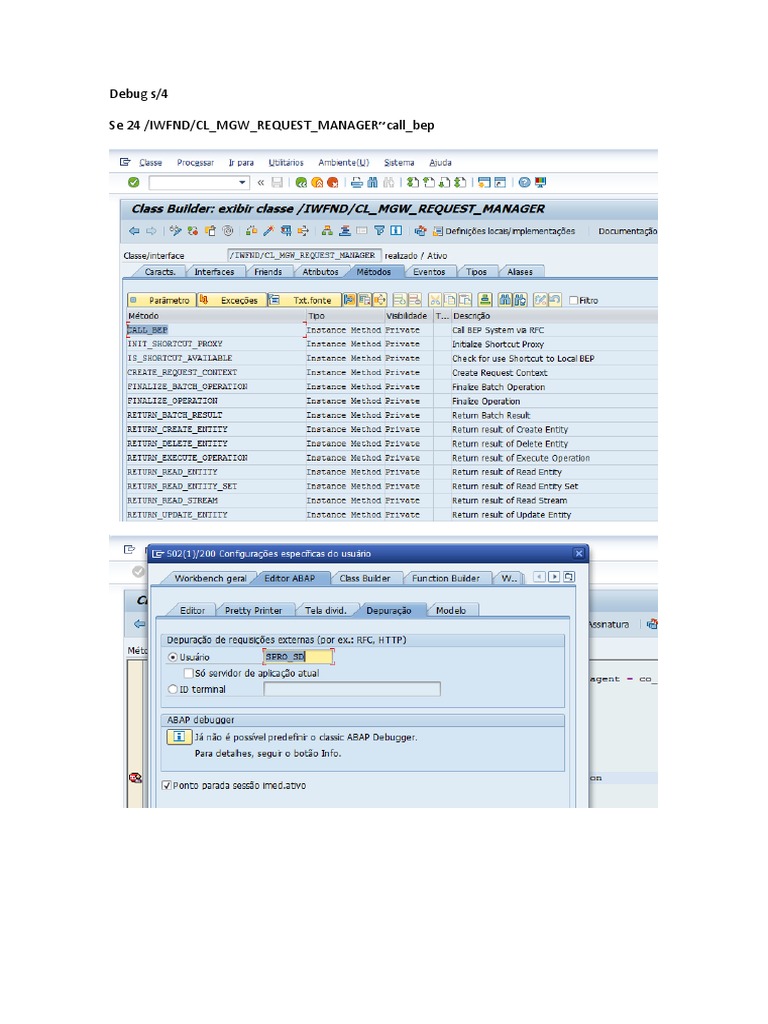Click the red Cancel icon in standard toolbar
The image size is (768, 1024).
[x=332, y=183]
